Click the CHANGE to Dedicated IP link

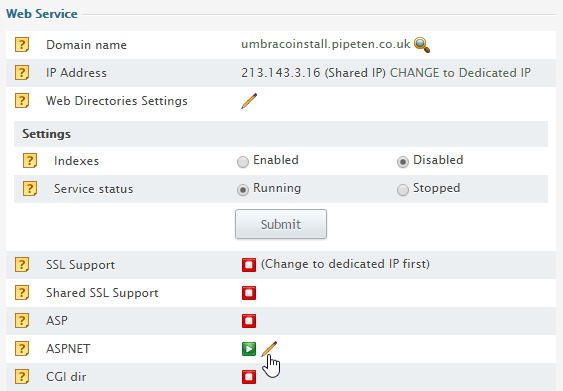coord(460,73)
